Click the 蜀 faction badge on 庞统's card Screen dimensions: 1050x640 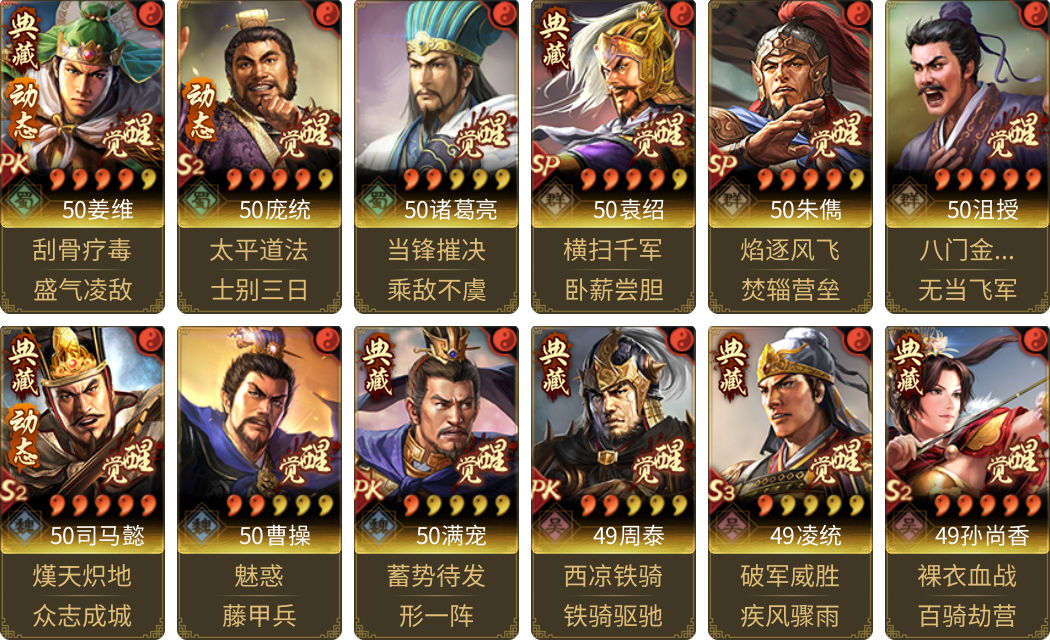click(200, 200)
